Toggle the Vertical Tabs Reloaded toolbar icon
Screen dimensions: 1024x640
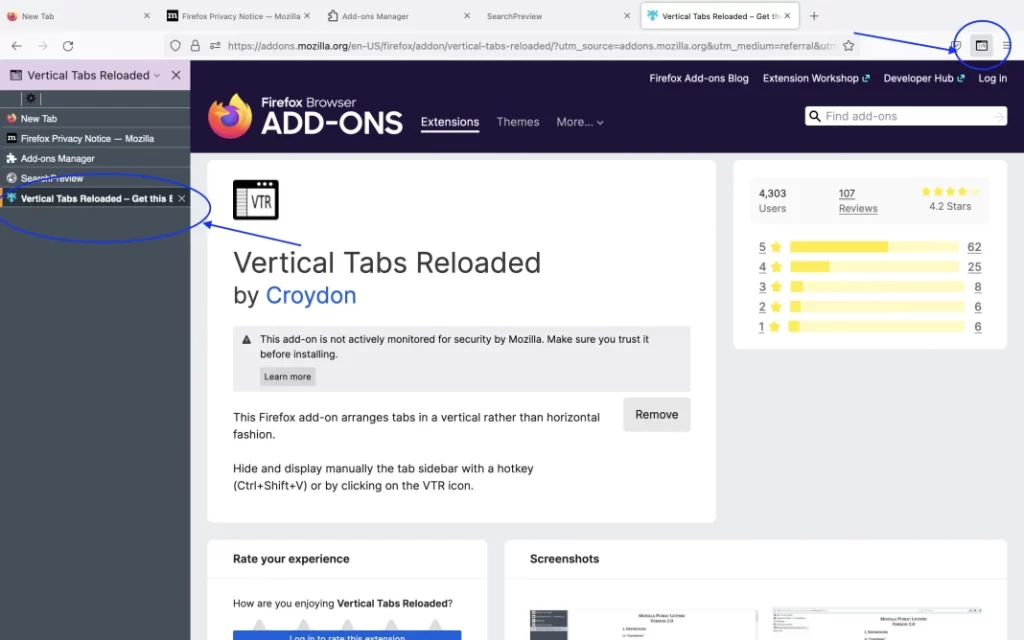[981, 46]
